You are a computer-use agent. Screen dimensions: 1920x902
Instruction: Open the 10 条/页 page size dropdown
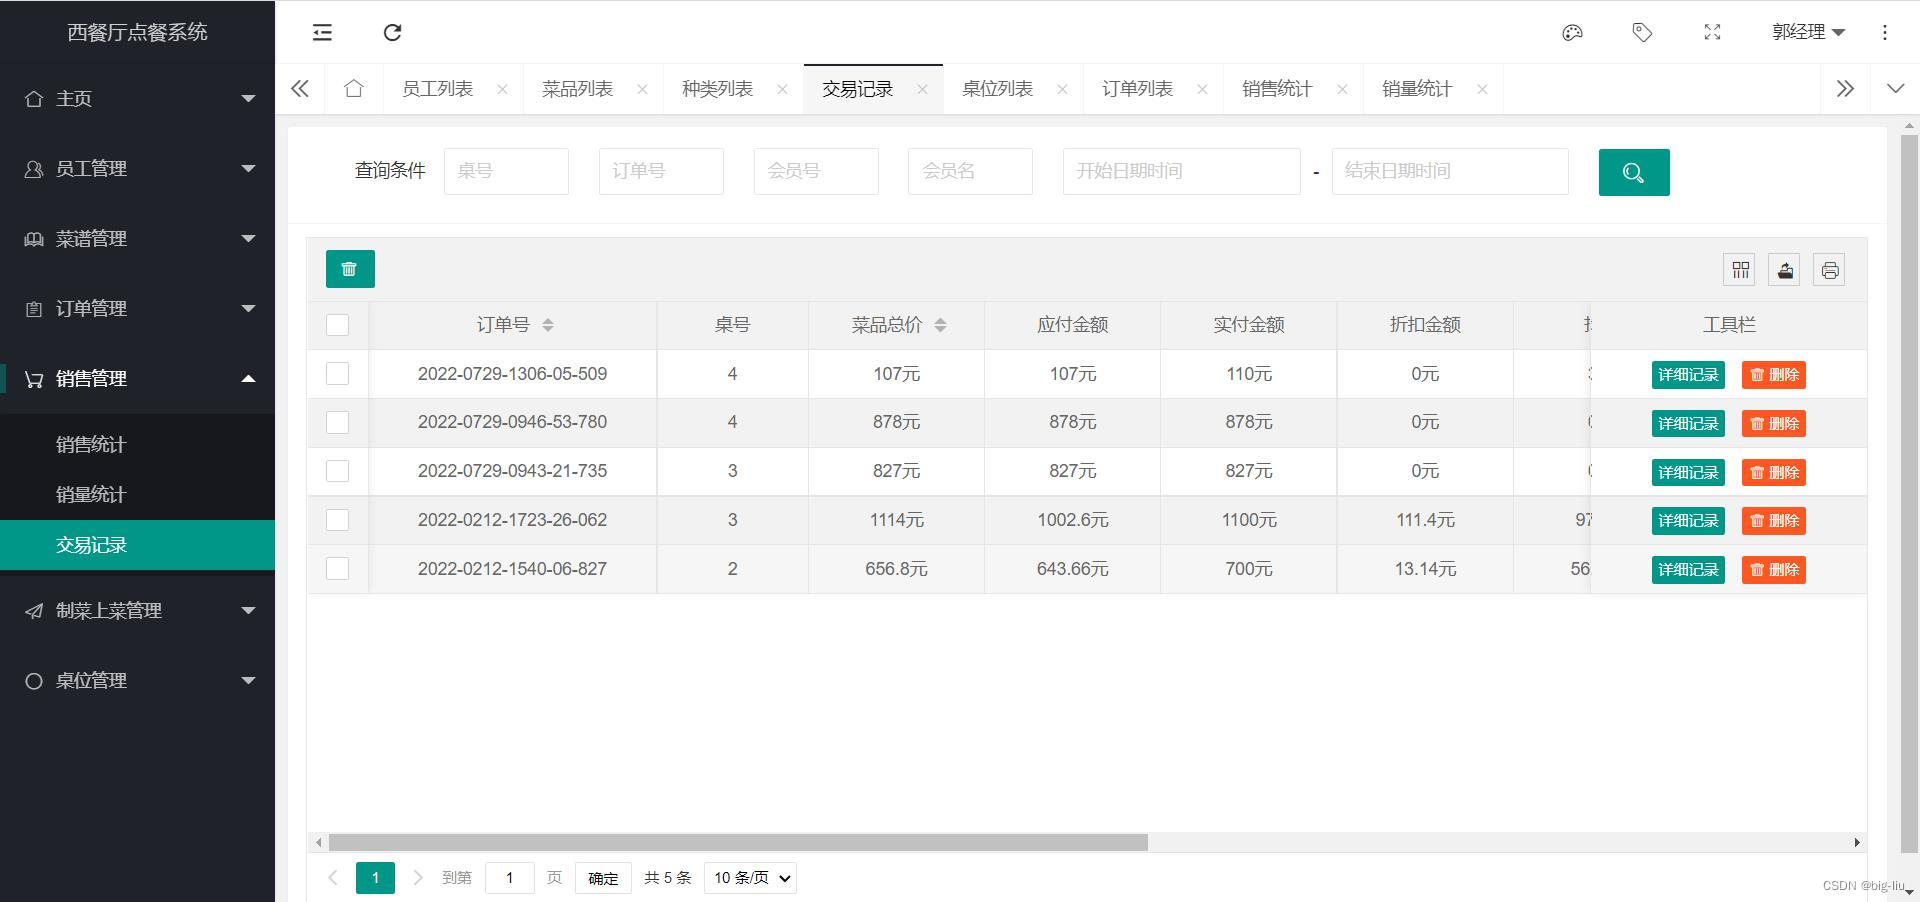(750, 878)
